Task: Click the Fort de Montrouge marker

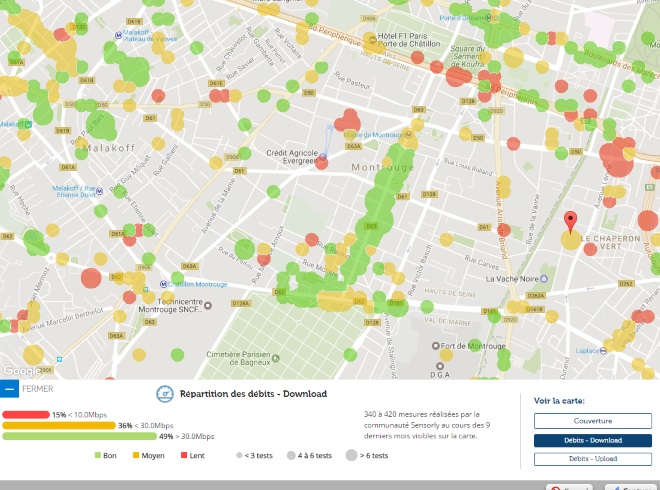Action: 436,346
